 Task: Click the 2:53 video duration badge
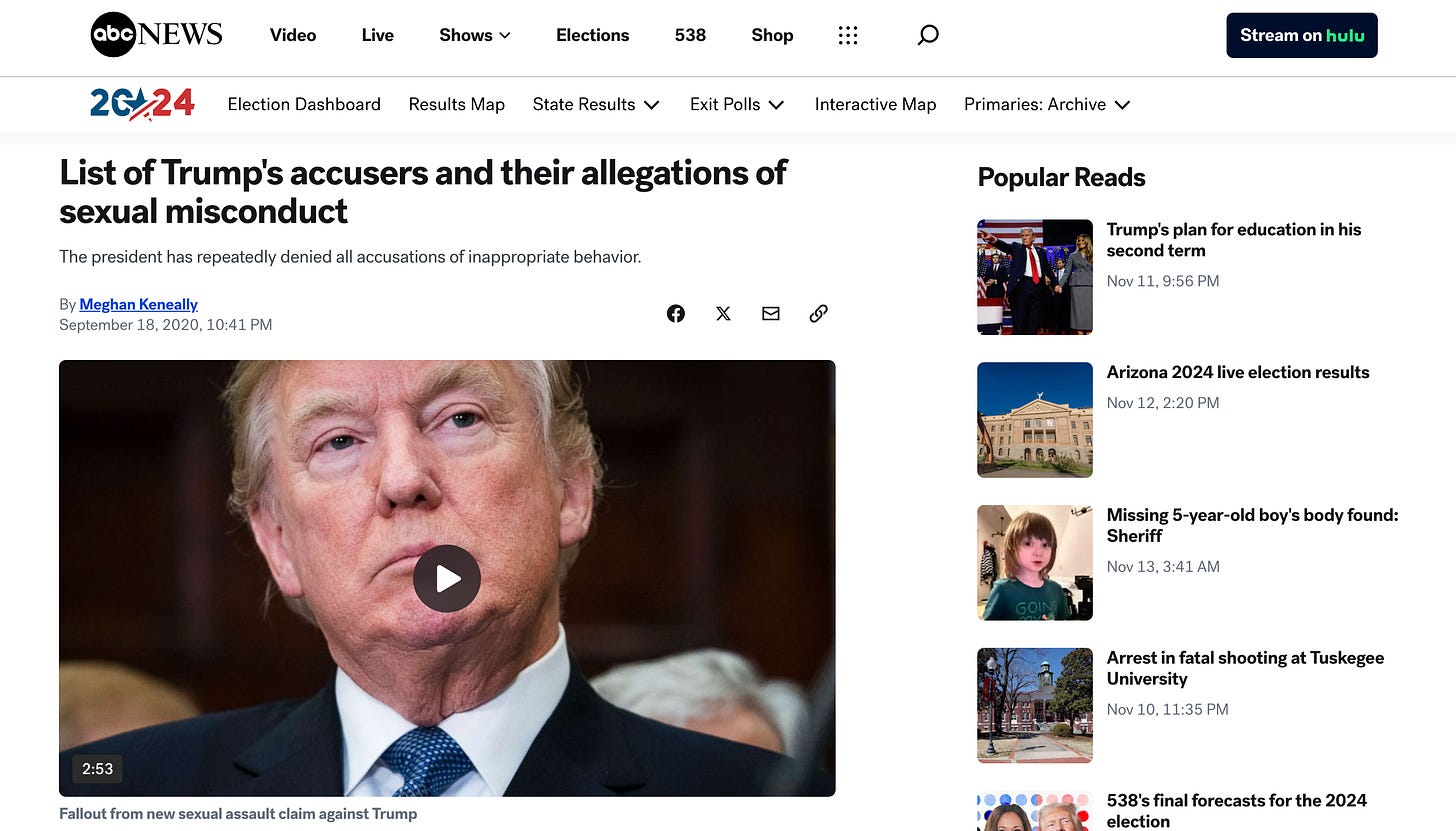(98, 769)
